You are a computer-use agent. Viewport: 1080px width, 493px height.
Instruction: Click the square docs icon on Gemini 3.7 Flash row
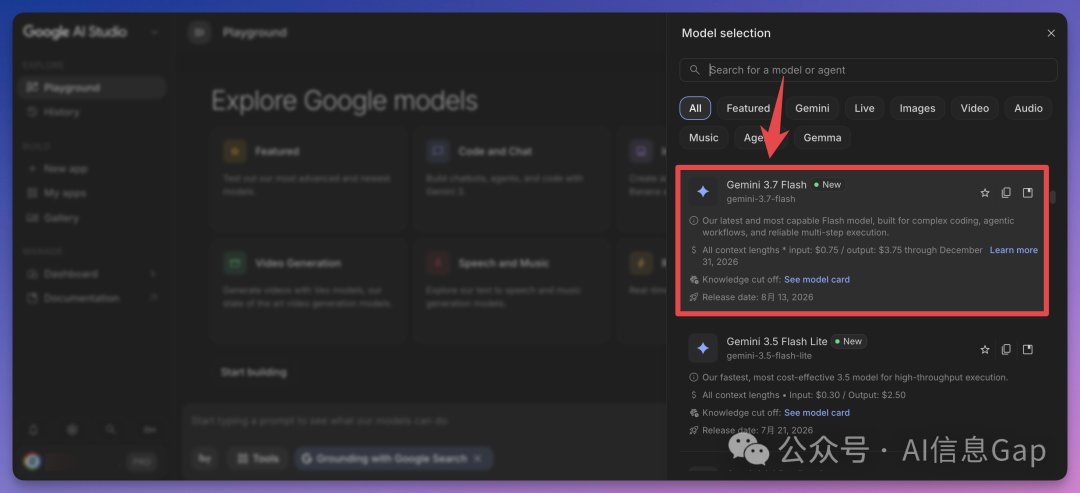[x=1028, y=193]
